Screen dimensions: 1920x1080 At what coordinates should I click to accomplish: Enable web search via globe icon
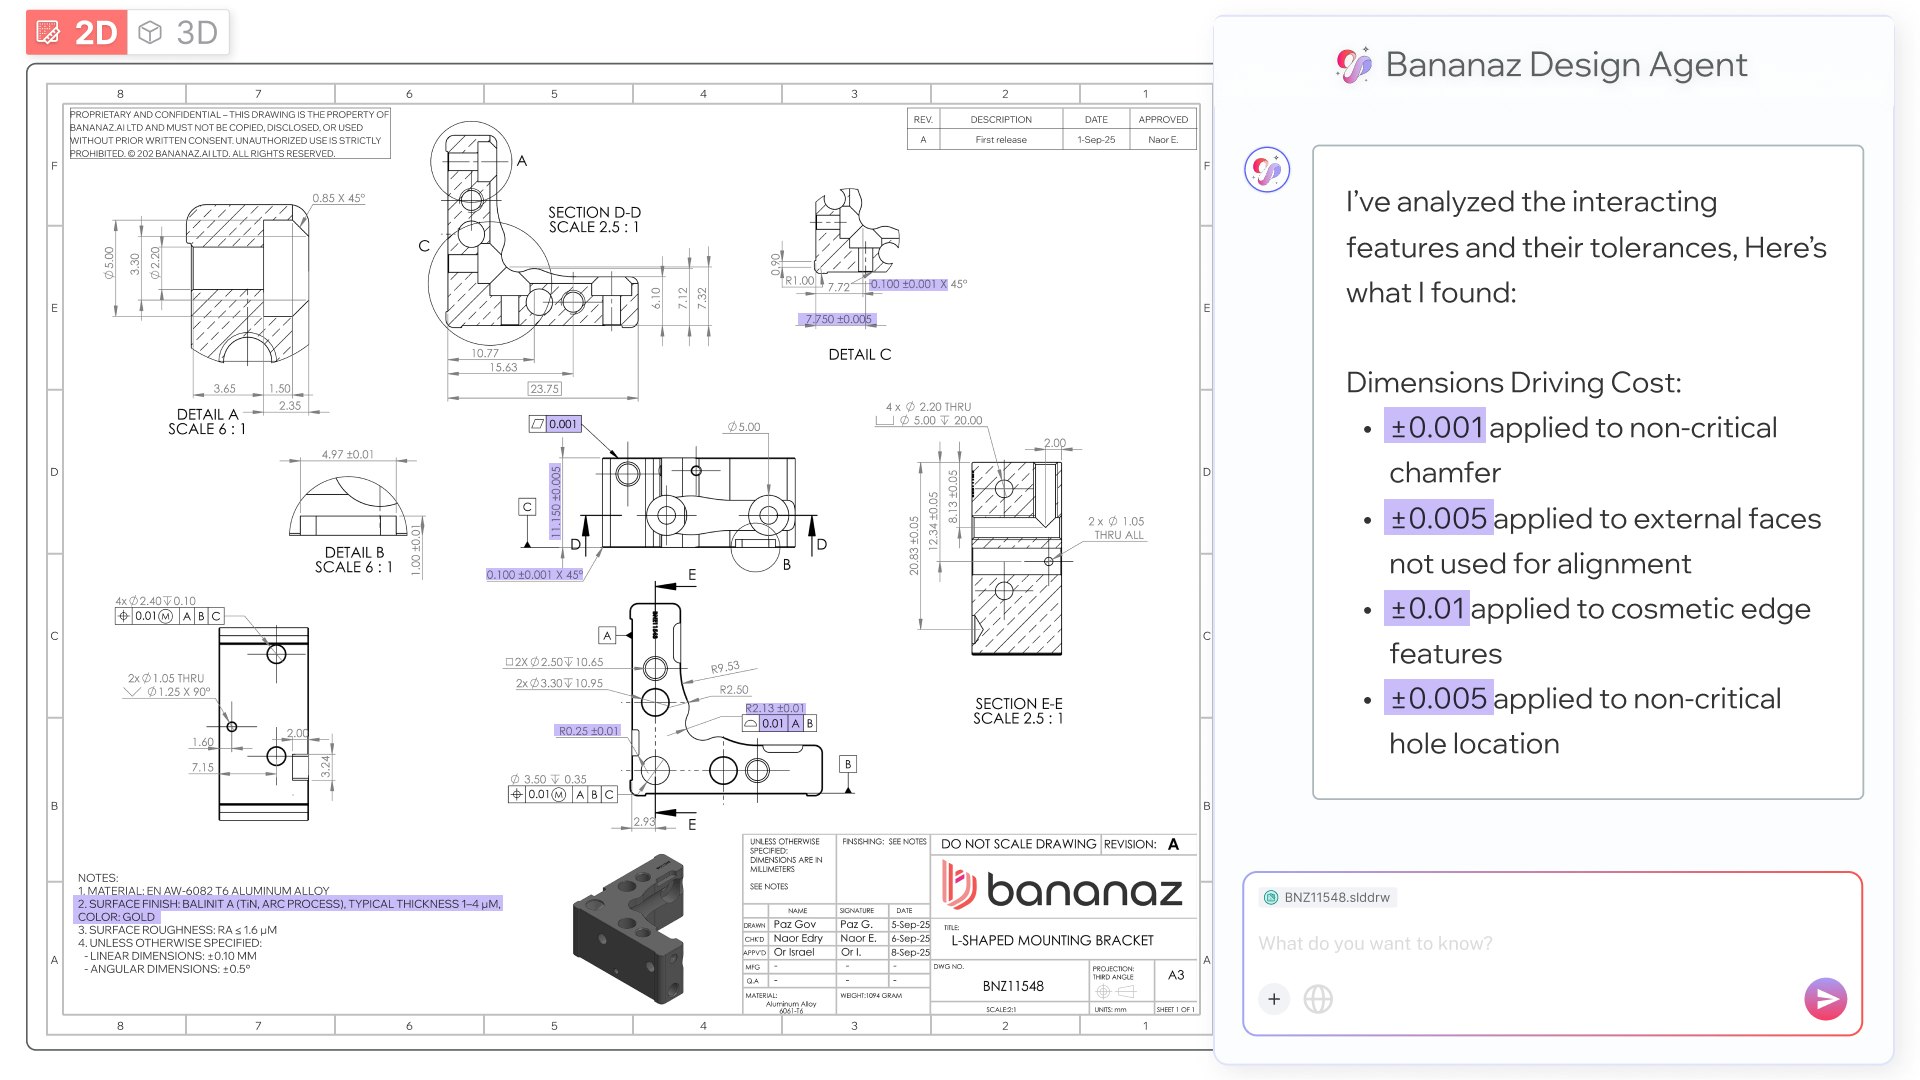1318,999
